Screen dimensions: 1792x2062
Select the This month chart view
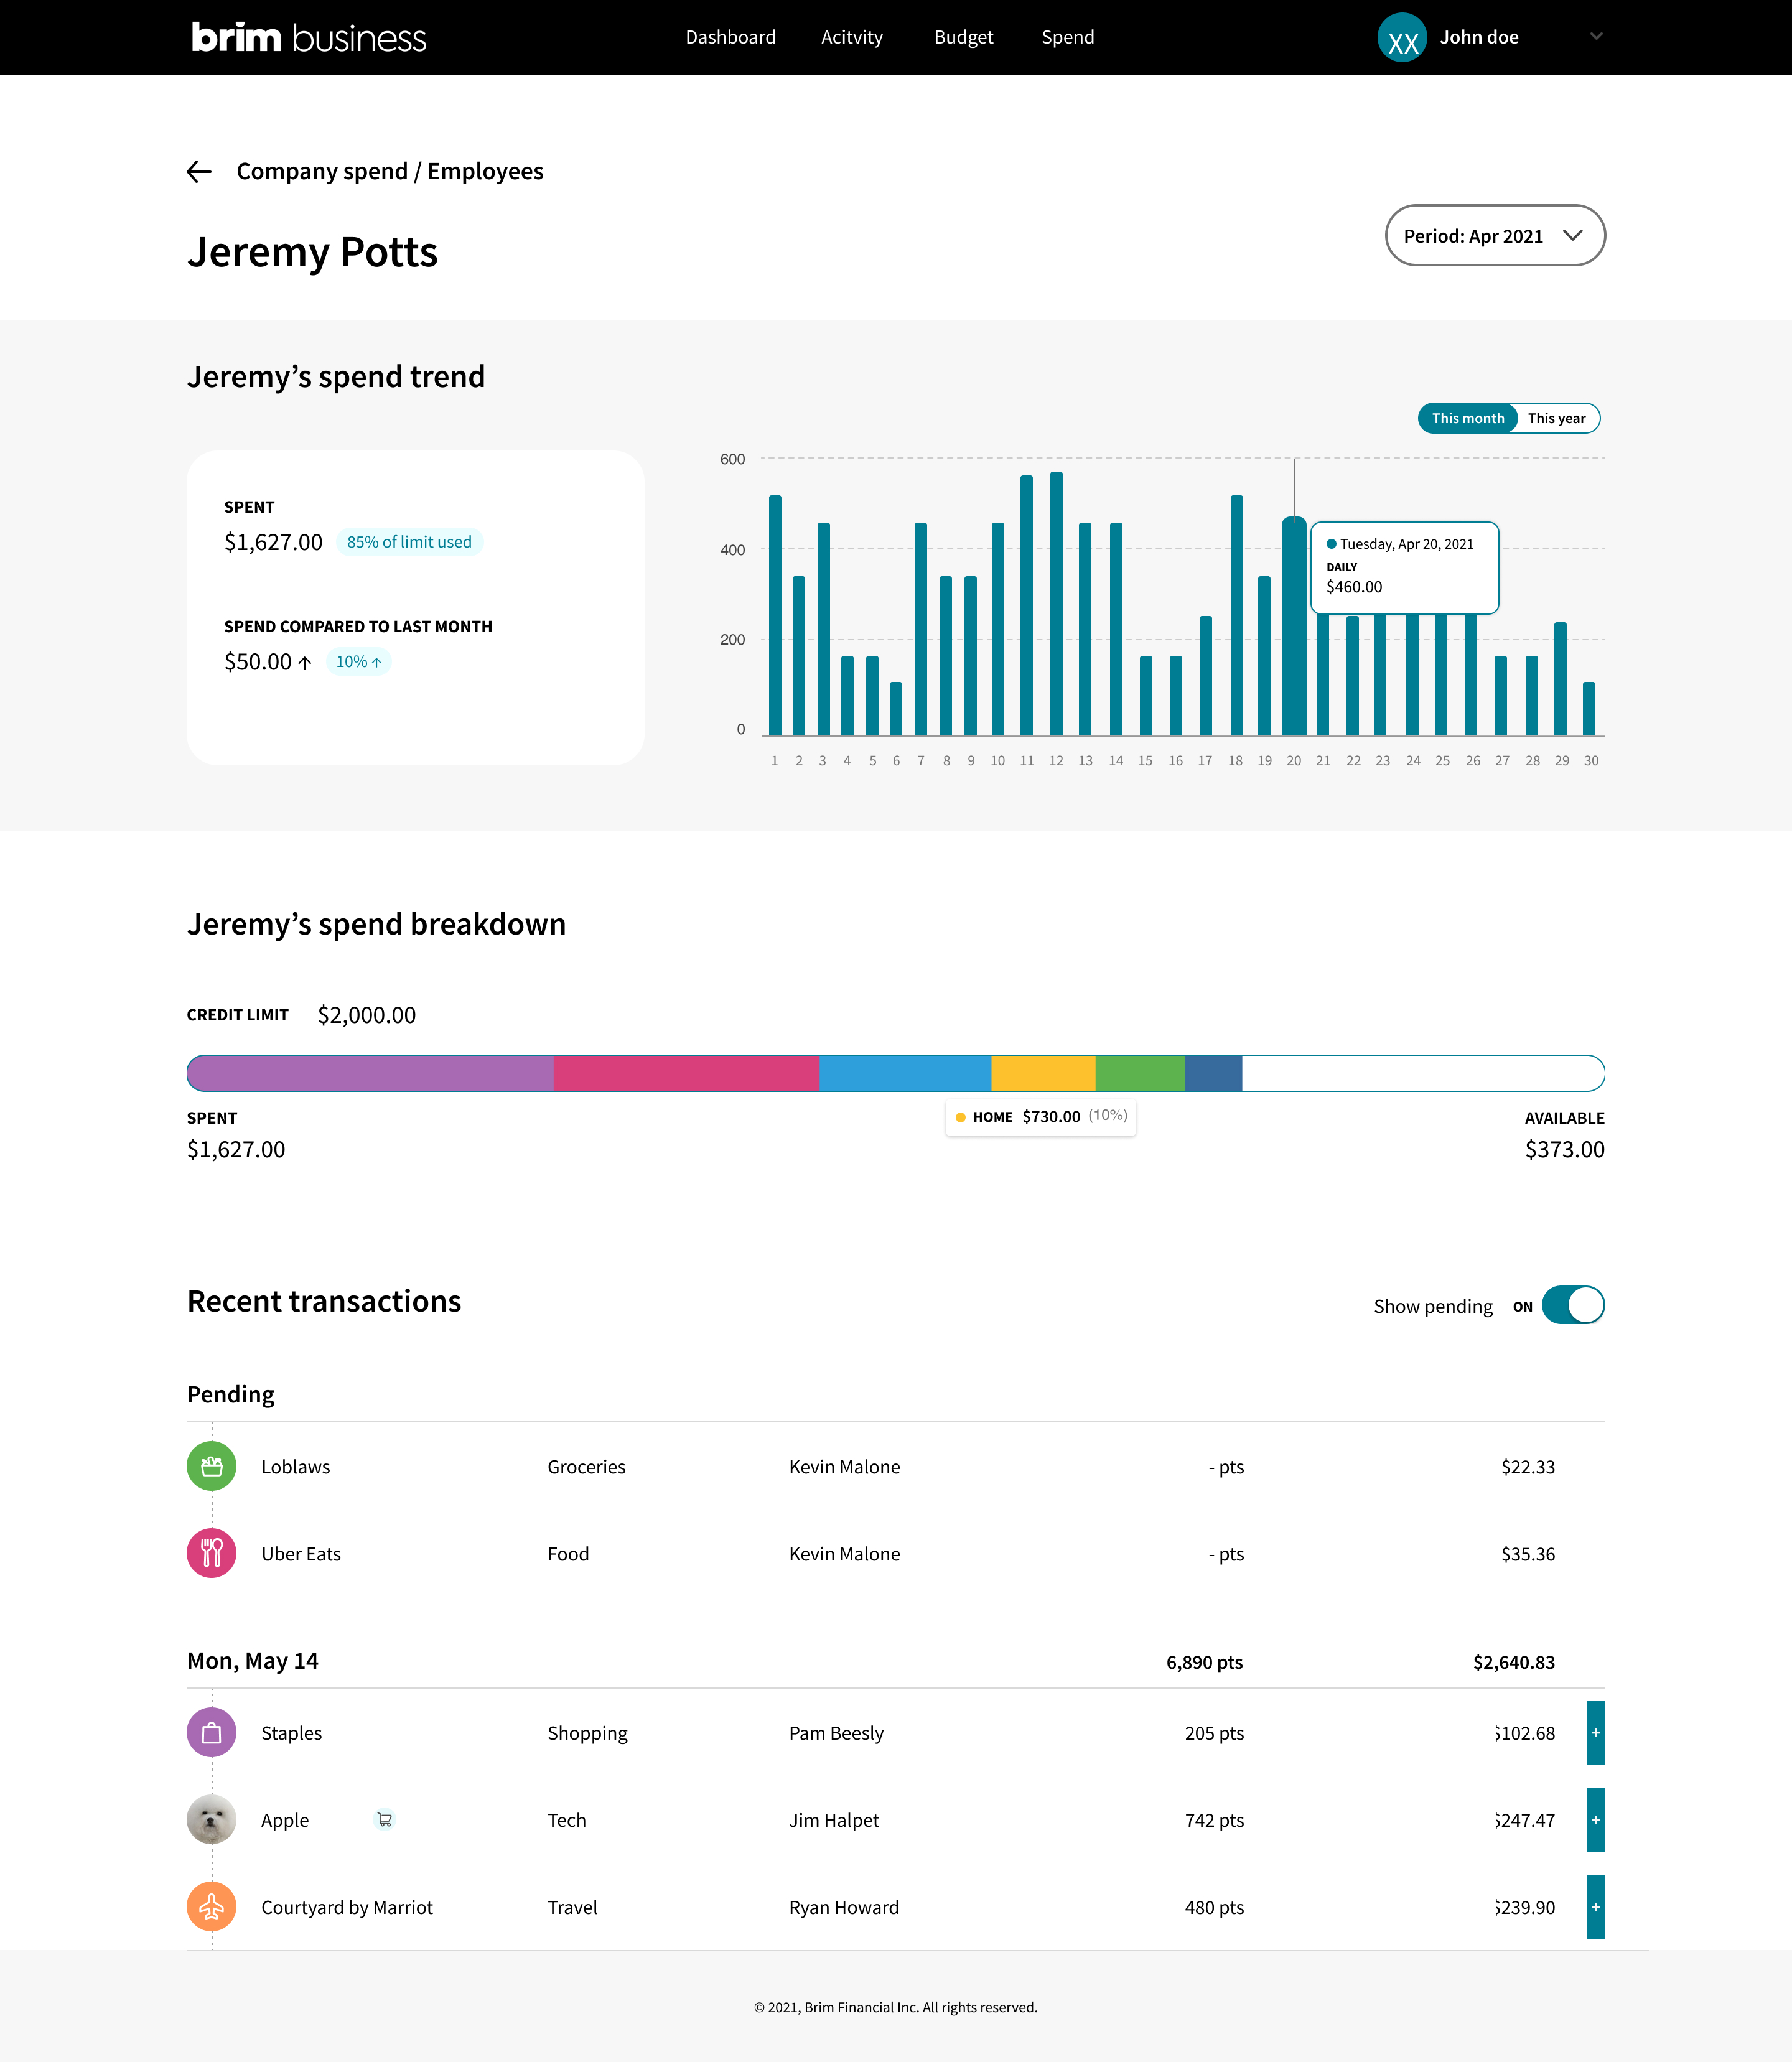point(1467,418)
